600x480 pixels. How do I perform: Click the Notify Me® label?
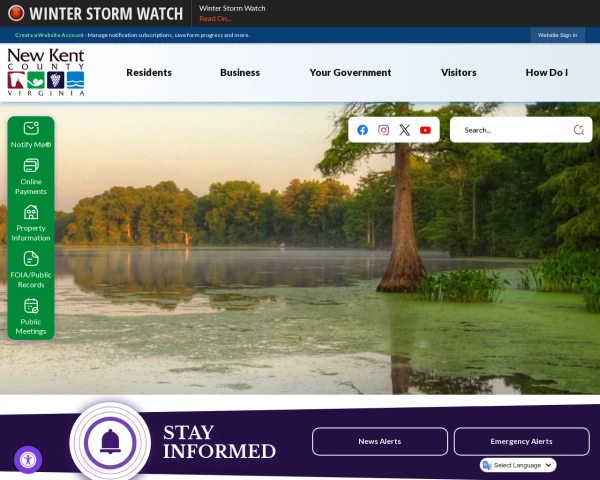[x=31, y=145]
